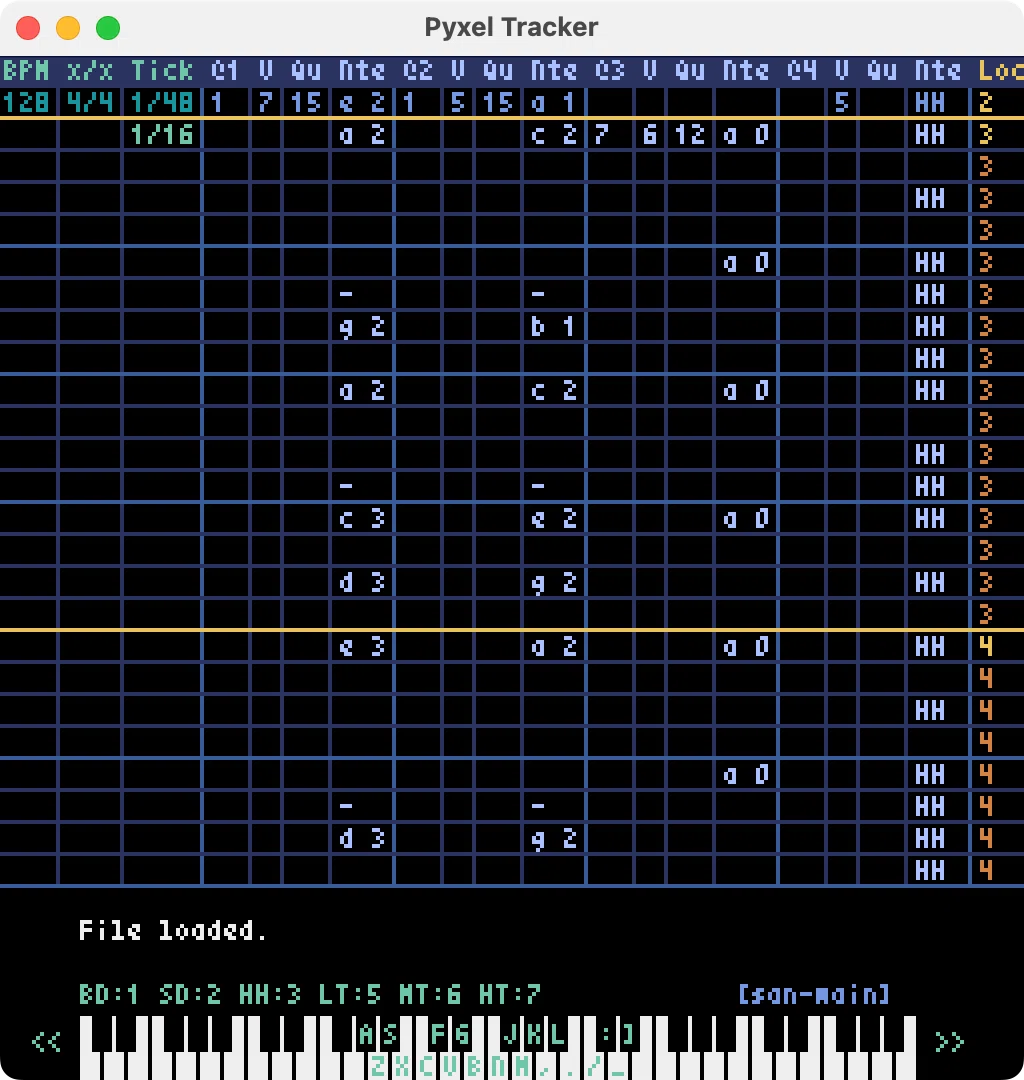The image size is (1024, 1080).
Task: Click the MT:6 drum mapping label
Action: coord(430,994)
